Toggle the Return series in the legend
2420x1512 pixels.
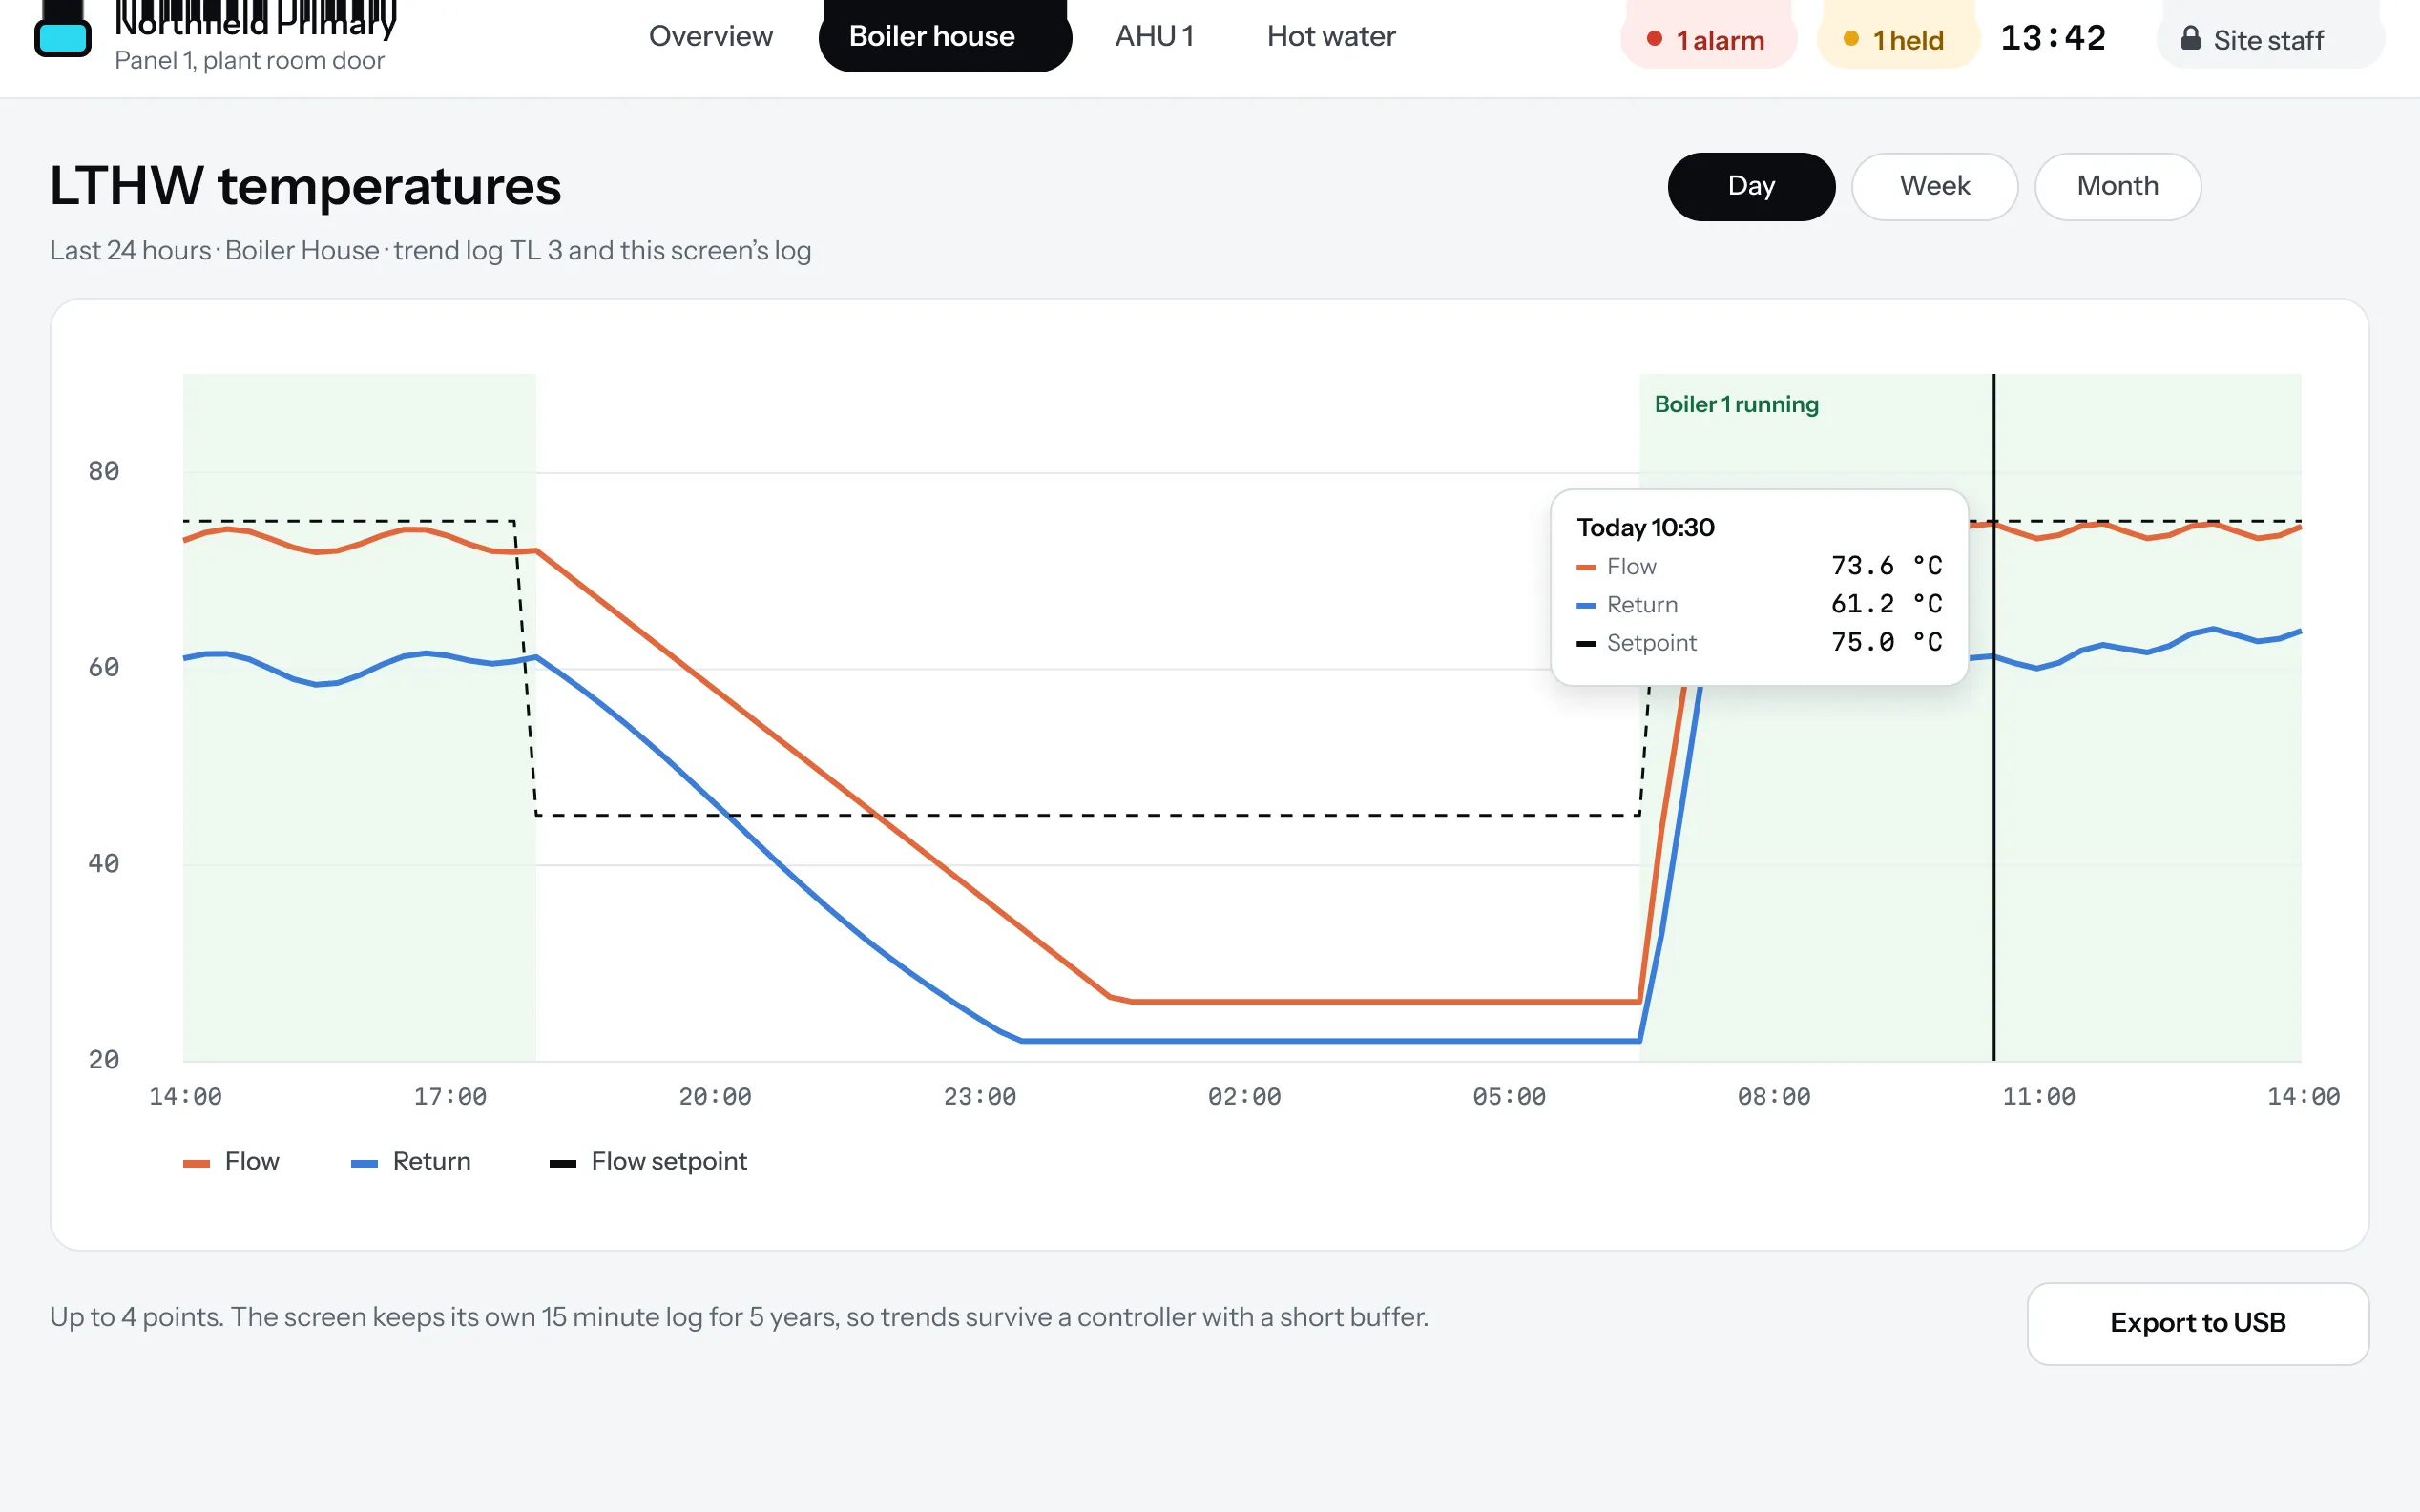point(411,1161)
